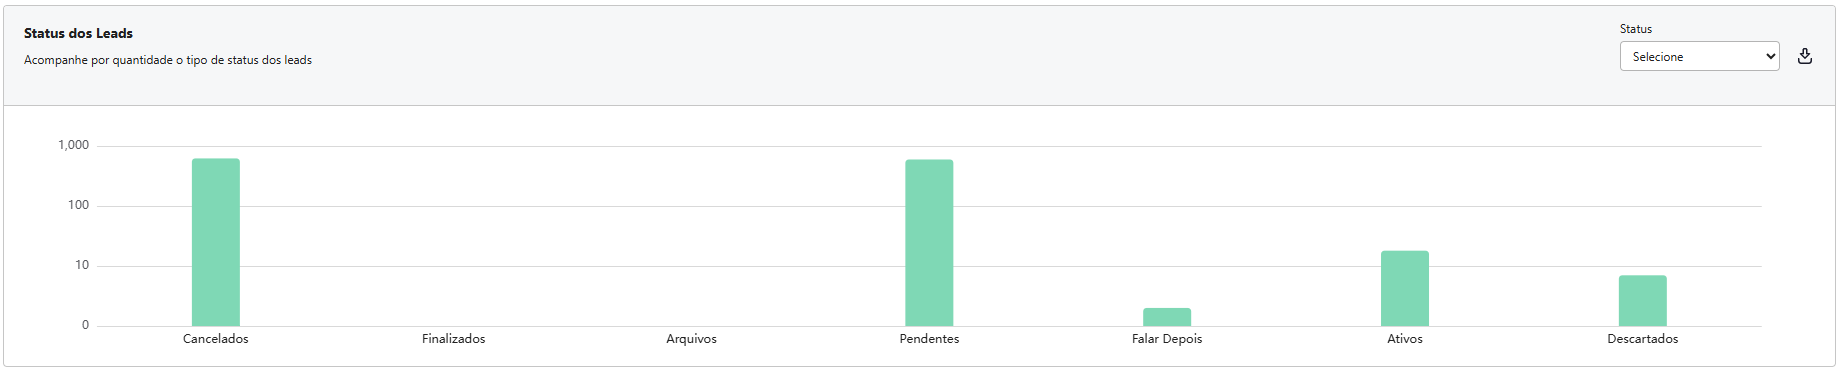Select the Pendentes bar

point(929,243)
